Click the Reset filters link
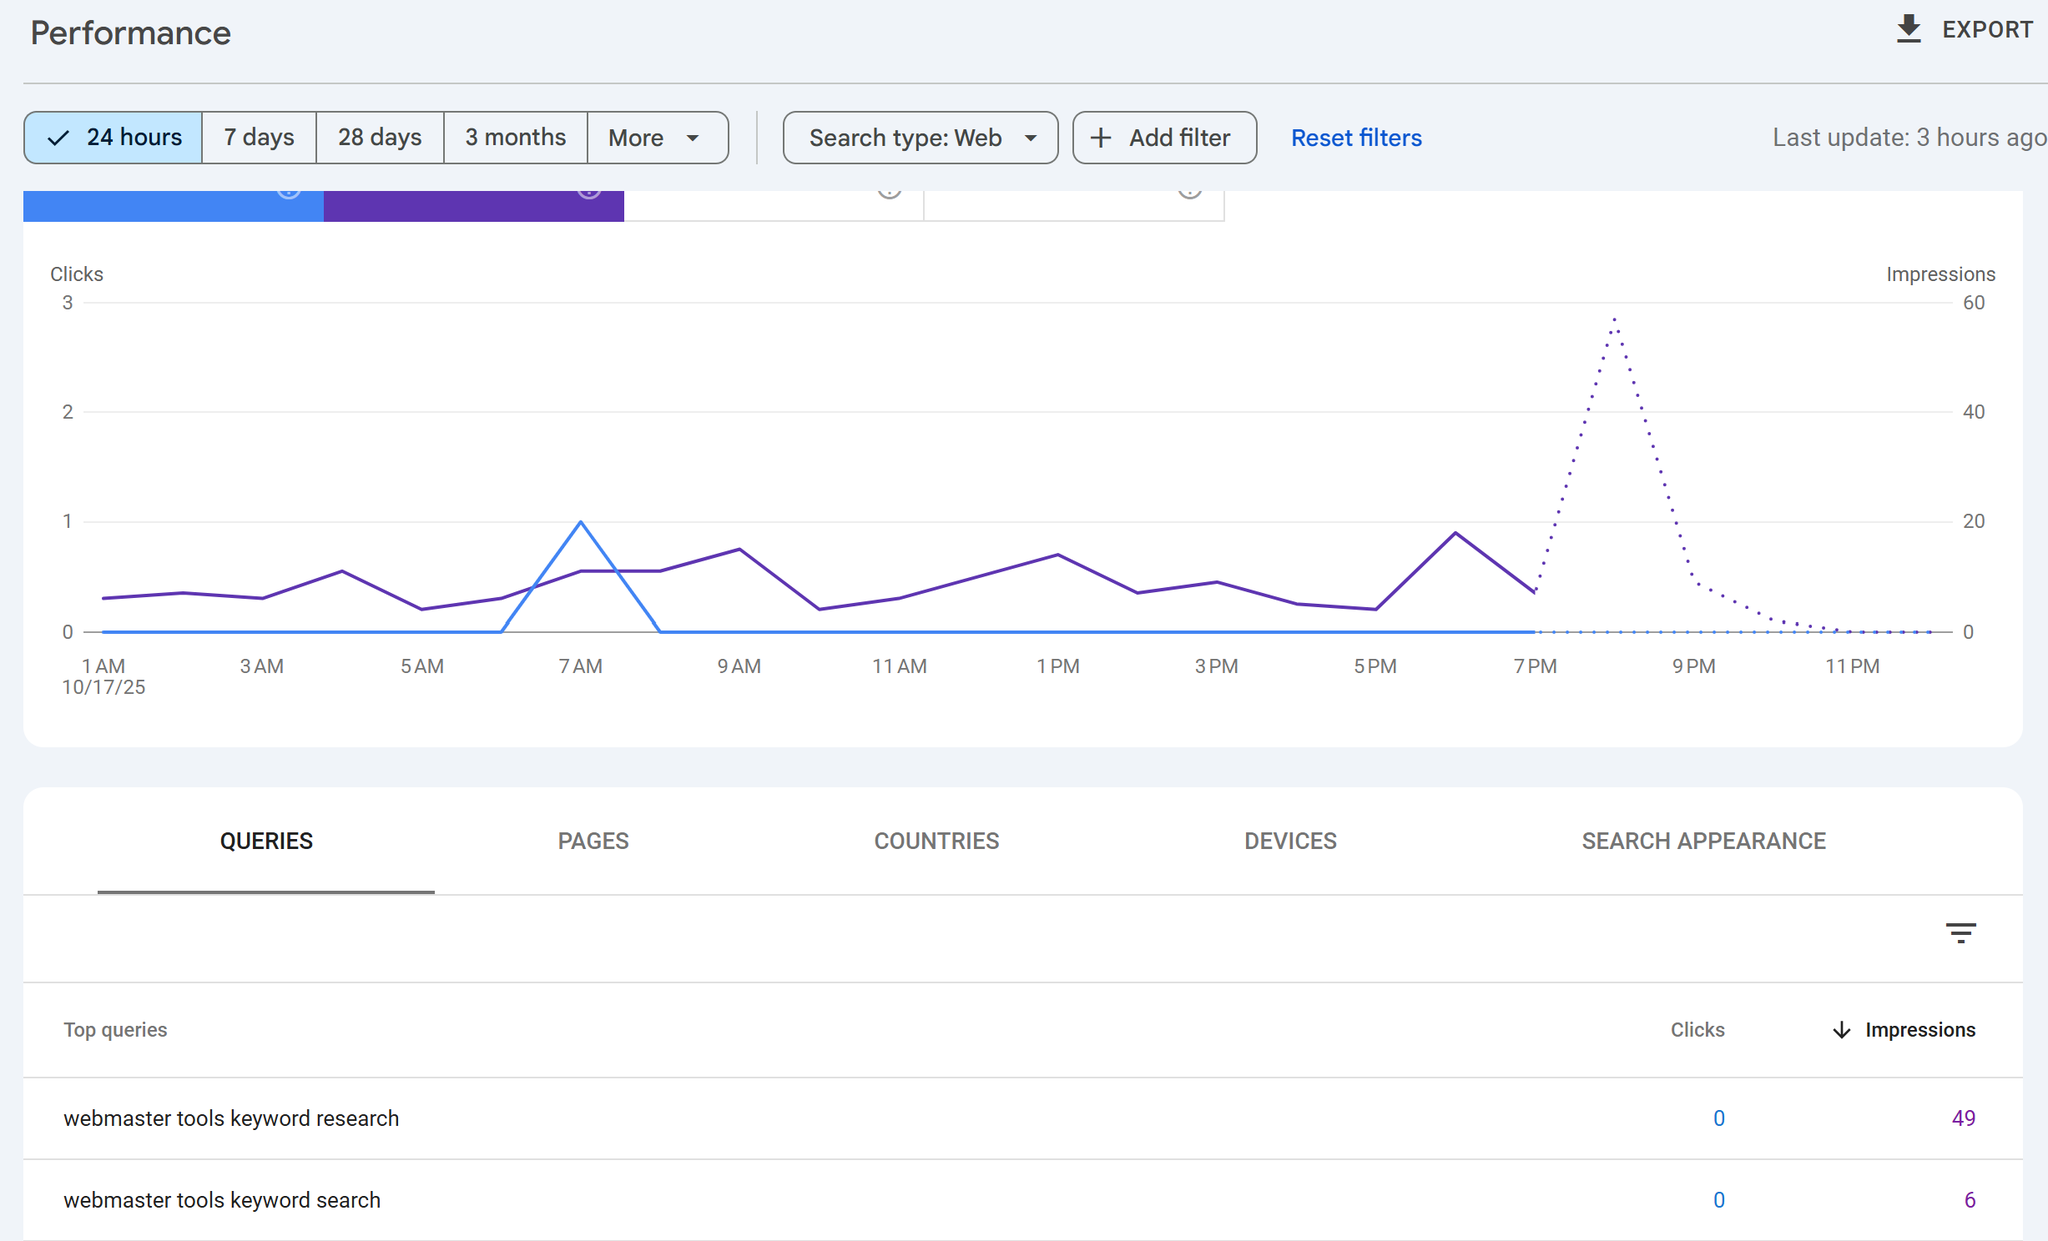Viewport: 2048px width, 1241px height. tap(1356, 138)
